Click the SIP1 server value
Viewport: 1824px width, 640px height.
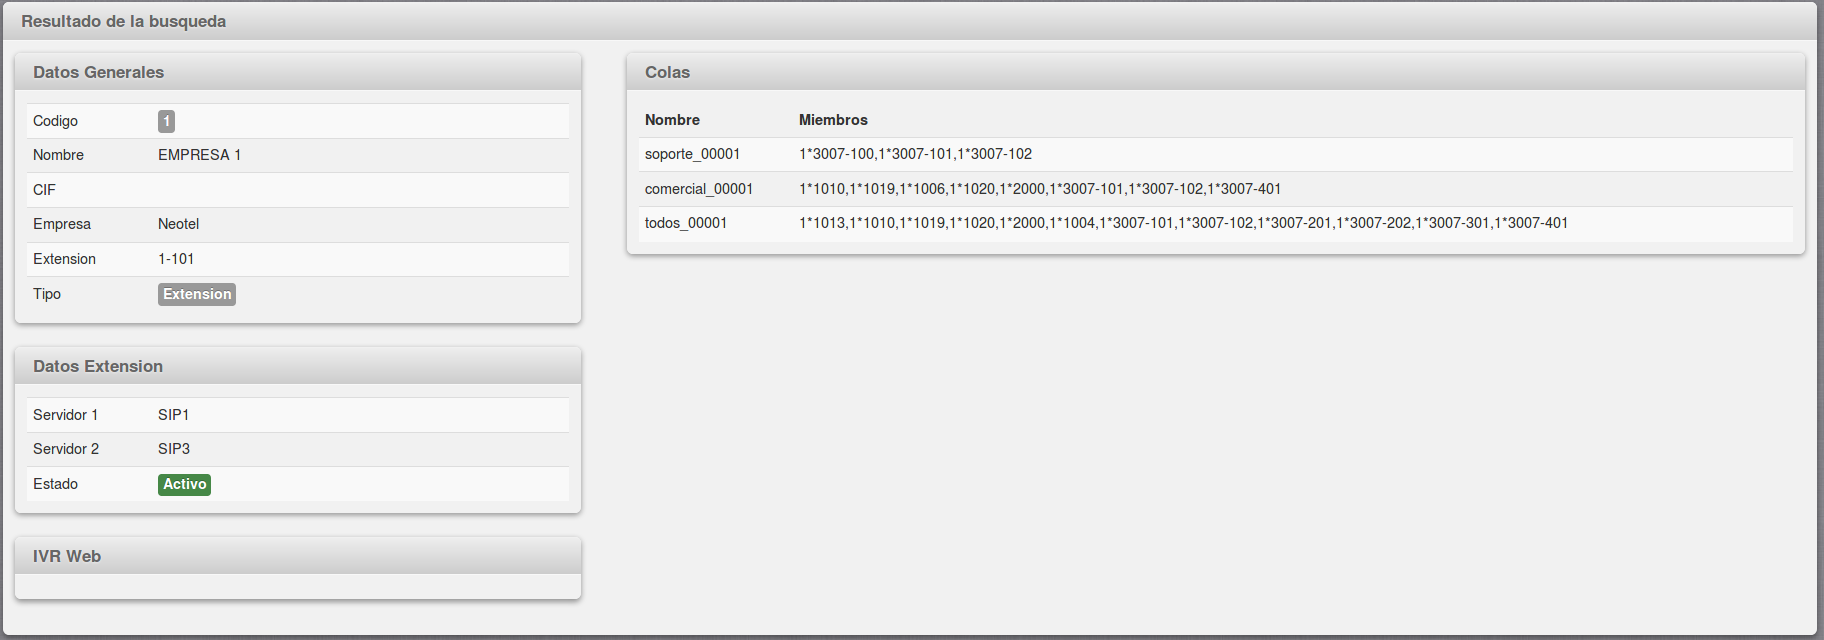point(173,415)
